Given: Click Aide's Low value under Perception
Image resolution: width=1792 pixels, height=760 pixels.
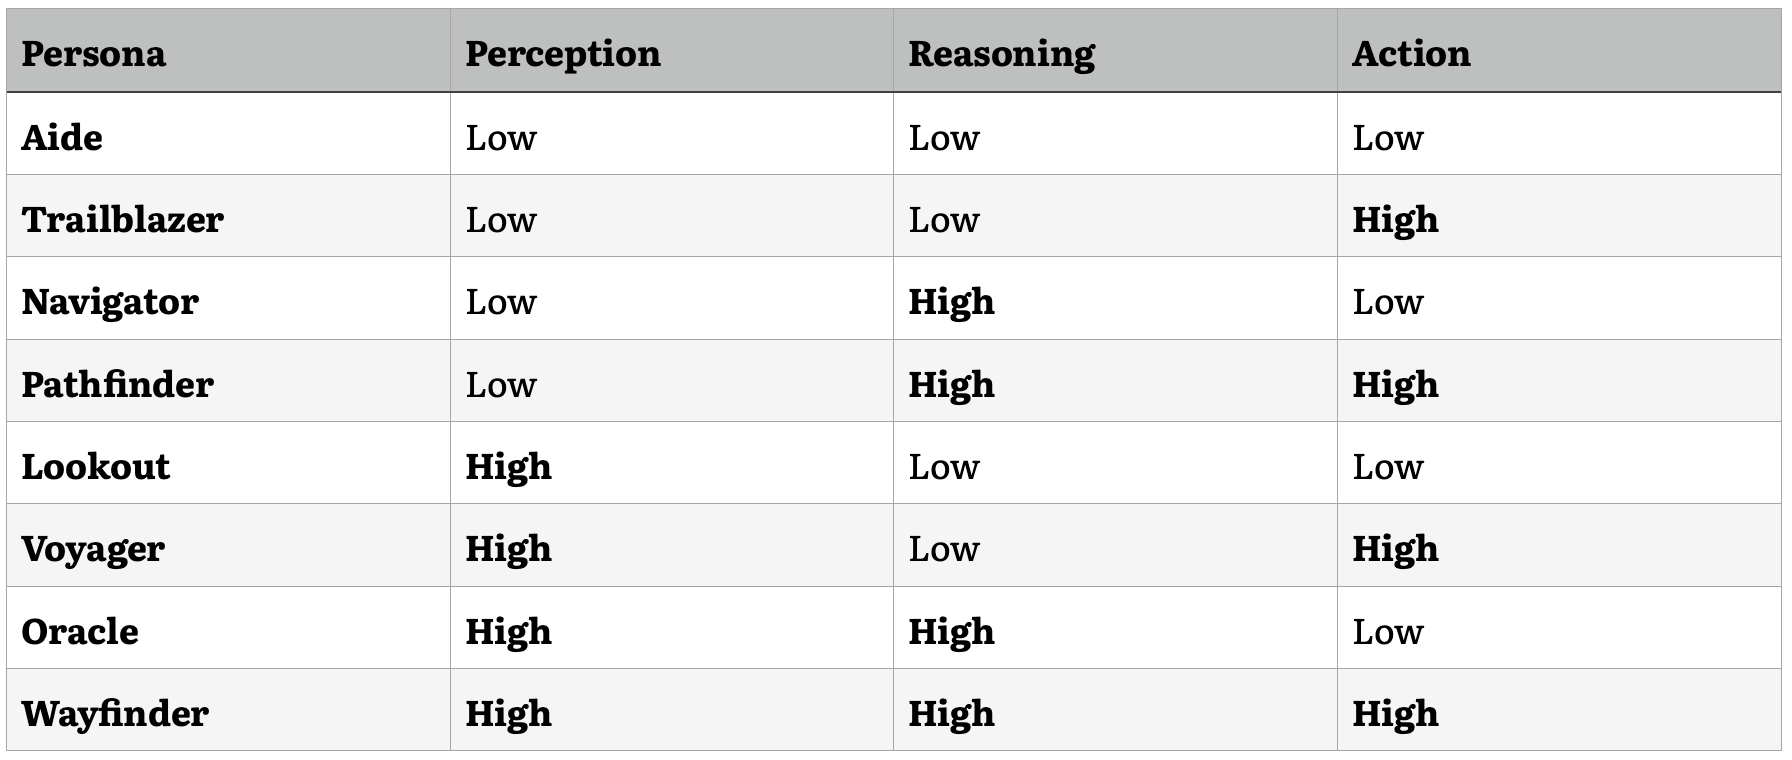Looking at the screenshot, I should (x=501, y=137).
